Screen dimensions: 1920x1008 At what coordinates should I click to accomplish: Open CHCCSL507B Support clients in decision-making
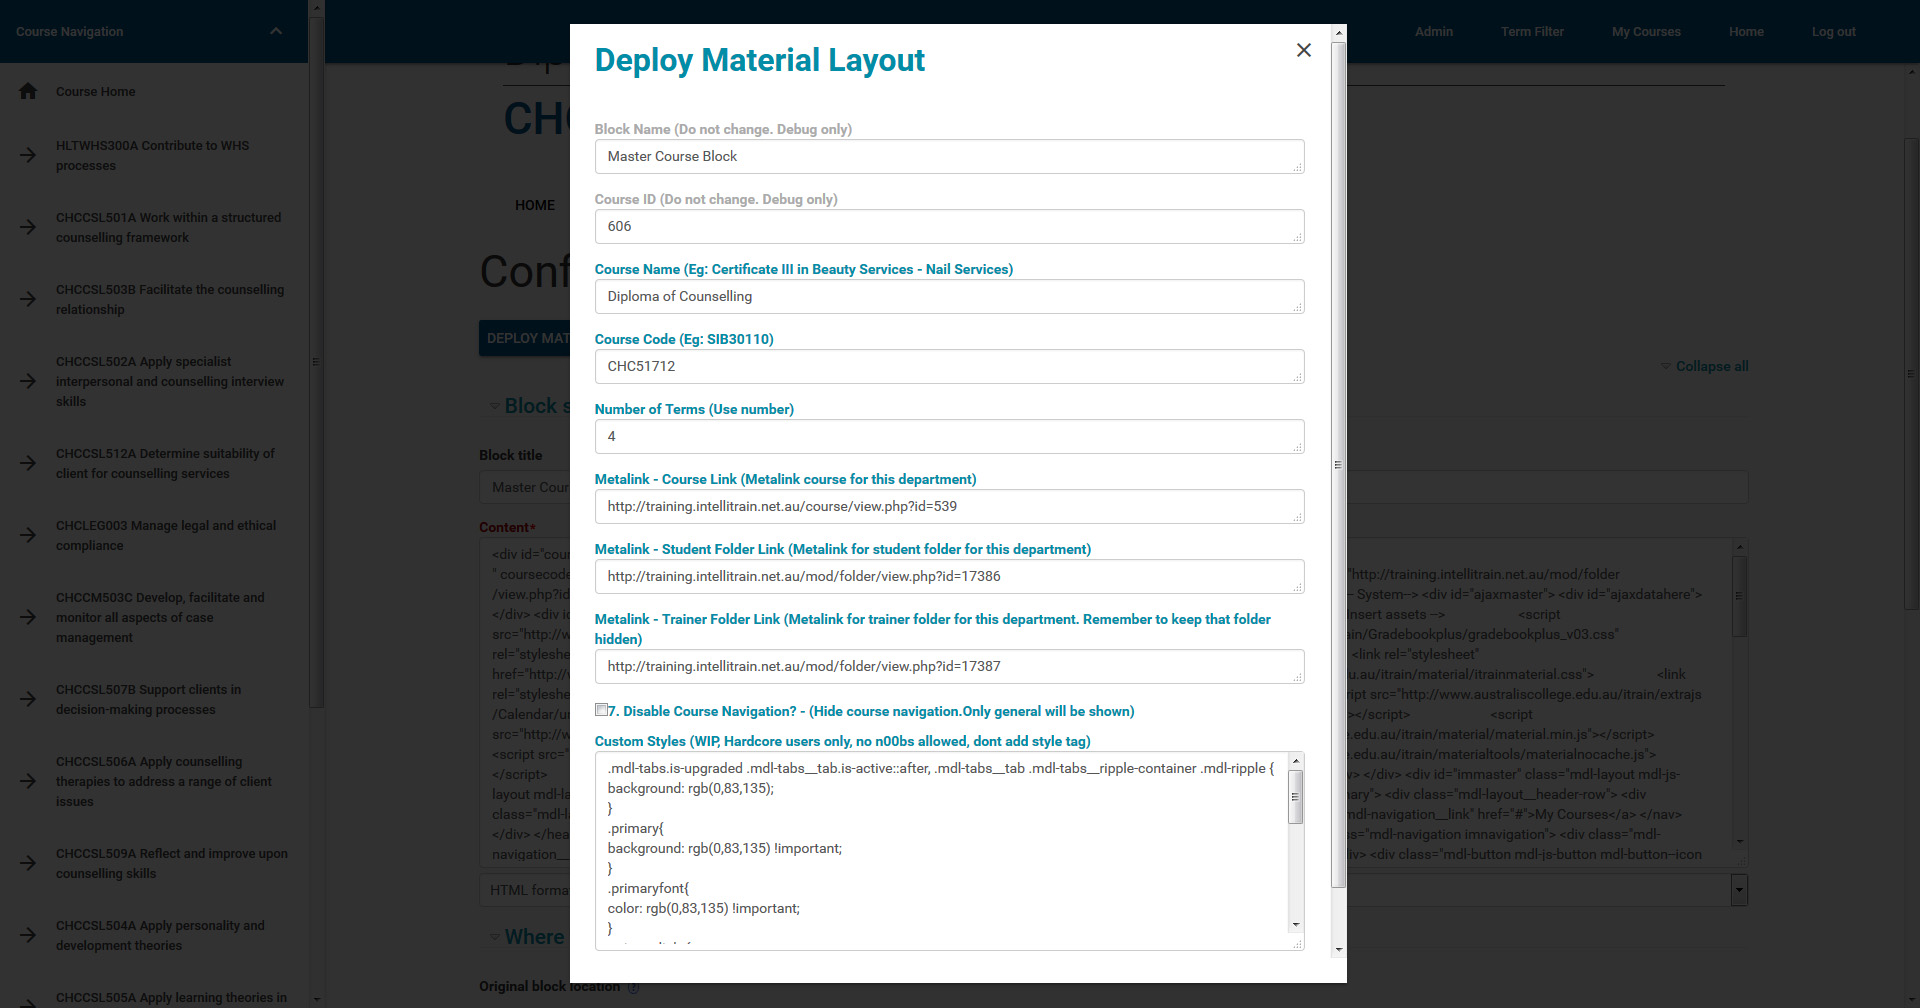(148, 699)
